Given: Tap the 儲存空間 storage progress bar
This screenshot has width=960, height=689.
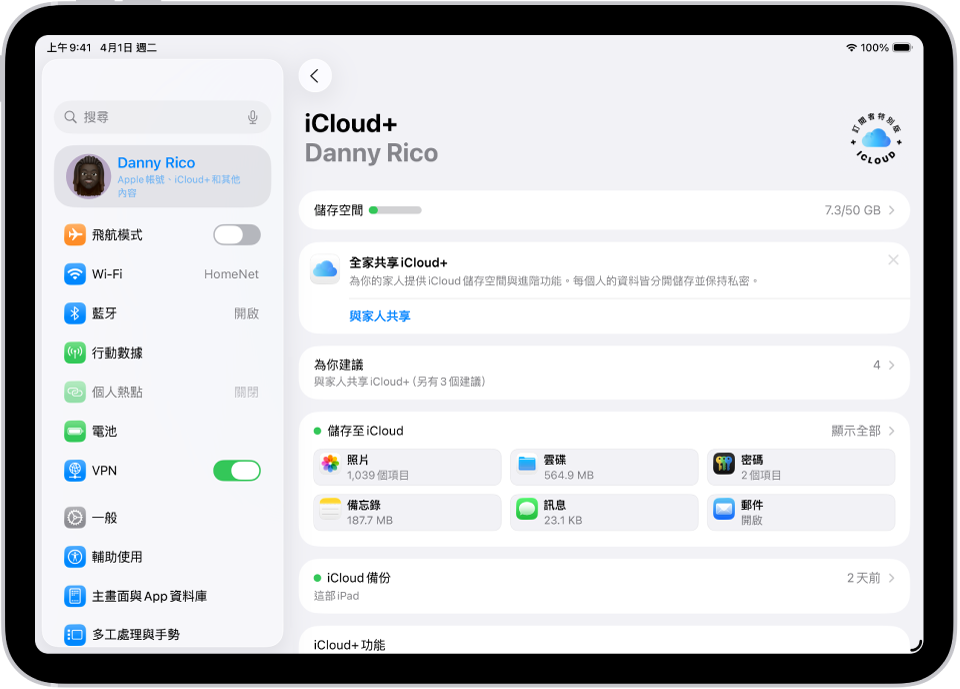Looking at the screenshot, I should tap(604, 210).
